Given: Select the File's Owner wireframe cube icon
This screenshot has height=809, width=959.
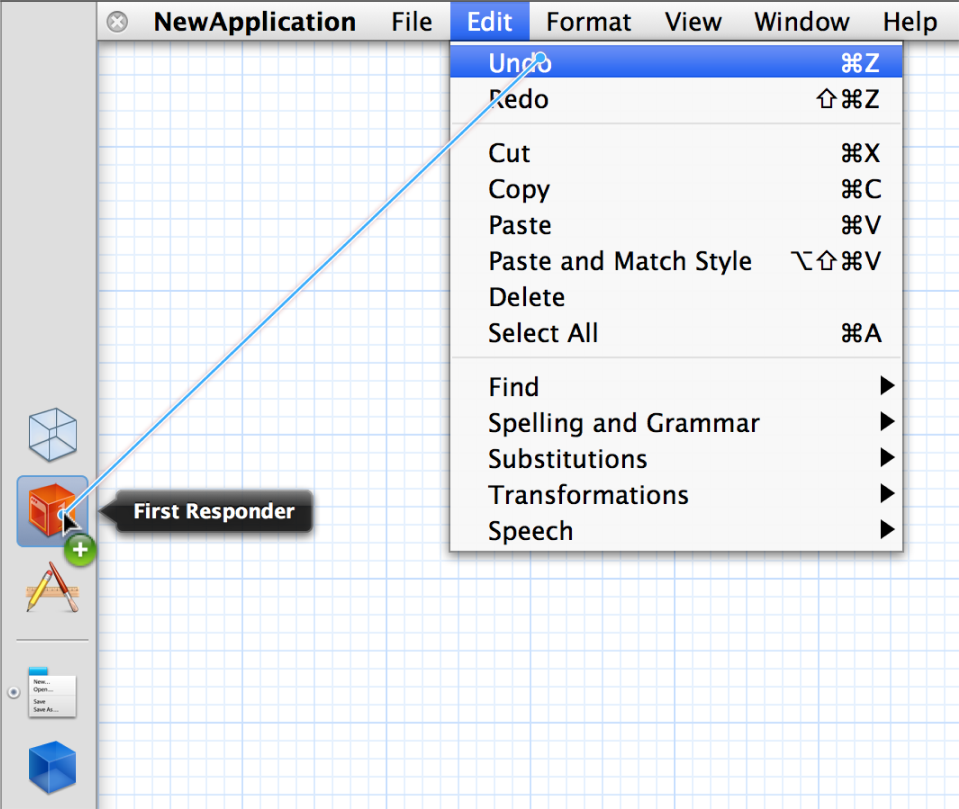Looking at the screenshot, I should coord(52,435).
